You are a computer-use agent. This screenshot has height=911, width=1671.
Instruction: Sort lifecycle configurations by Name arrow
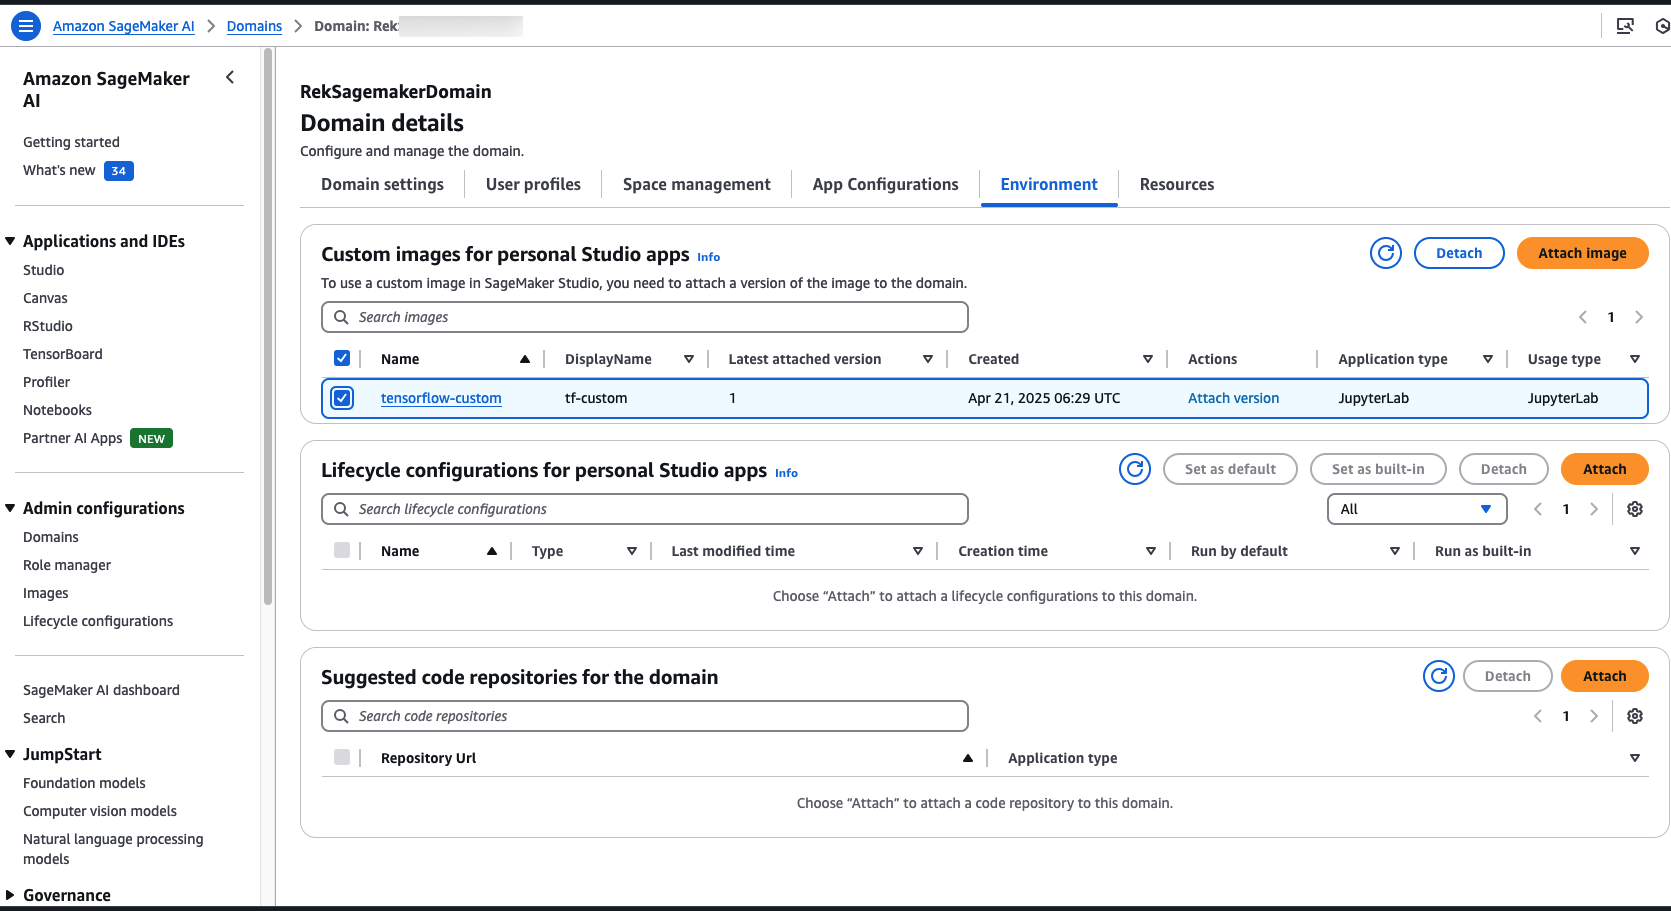[492, 551]
